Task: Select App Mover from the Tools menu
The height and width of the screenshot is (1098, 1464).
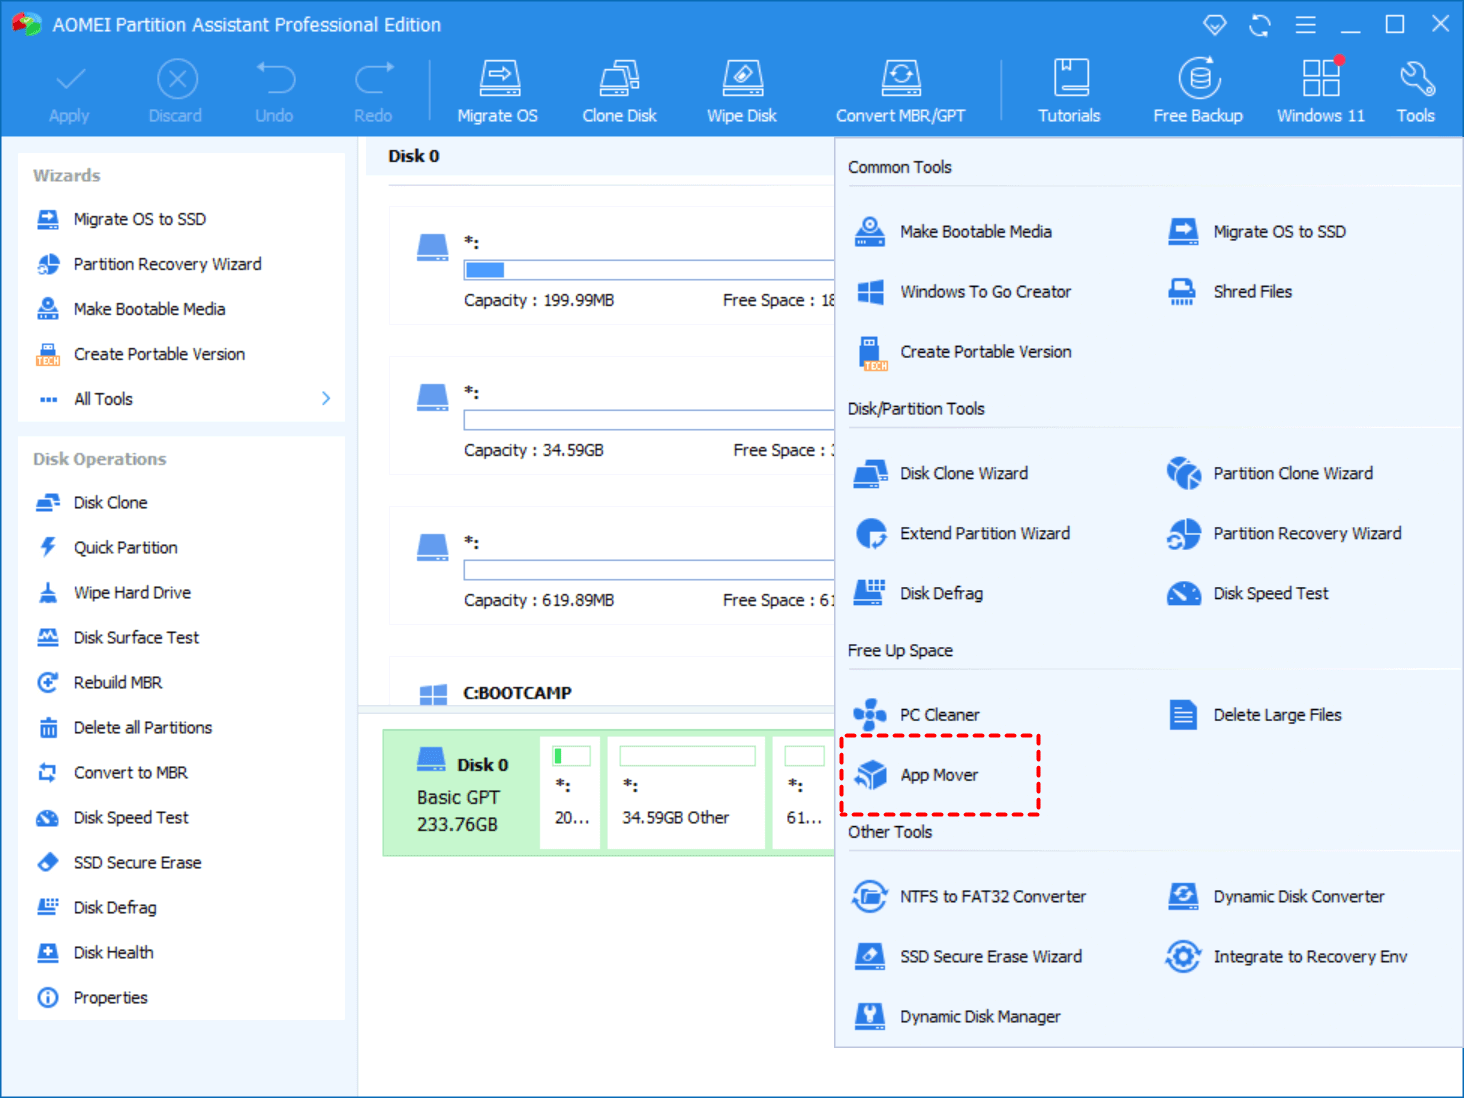Action: 938,775
